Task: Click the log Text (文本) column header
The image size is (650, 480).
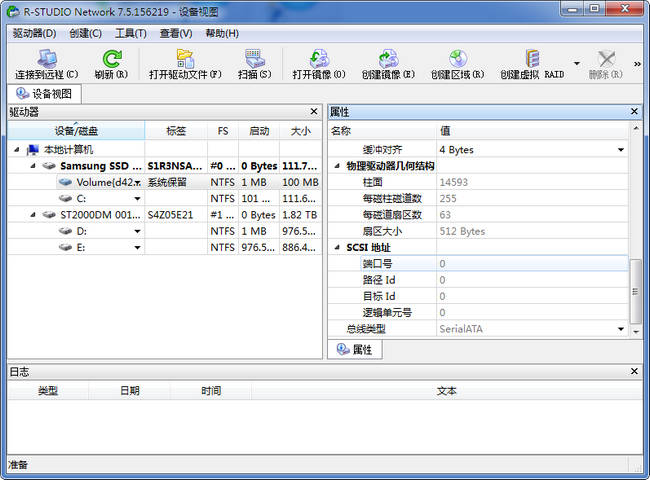Action: coord(446,390)
